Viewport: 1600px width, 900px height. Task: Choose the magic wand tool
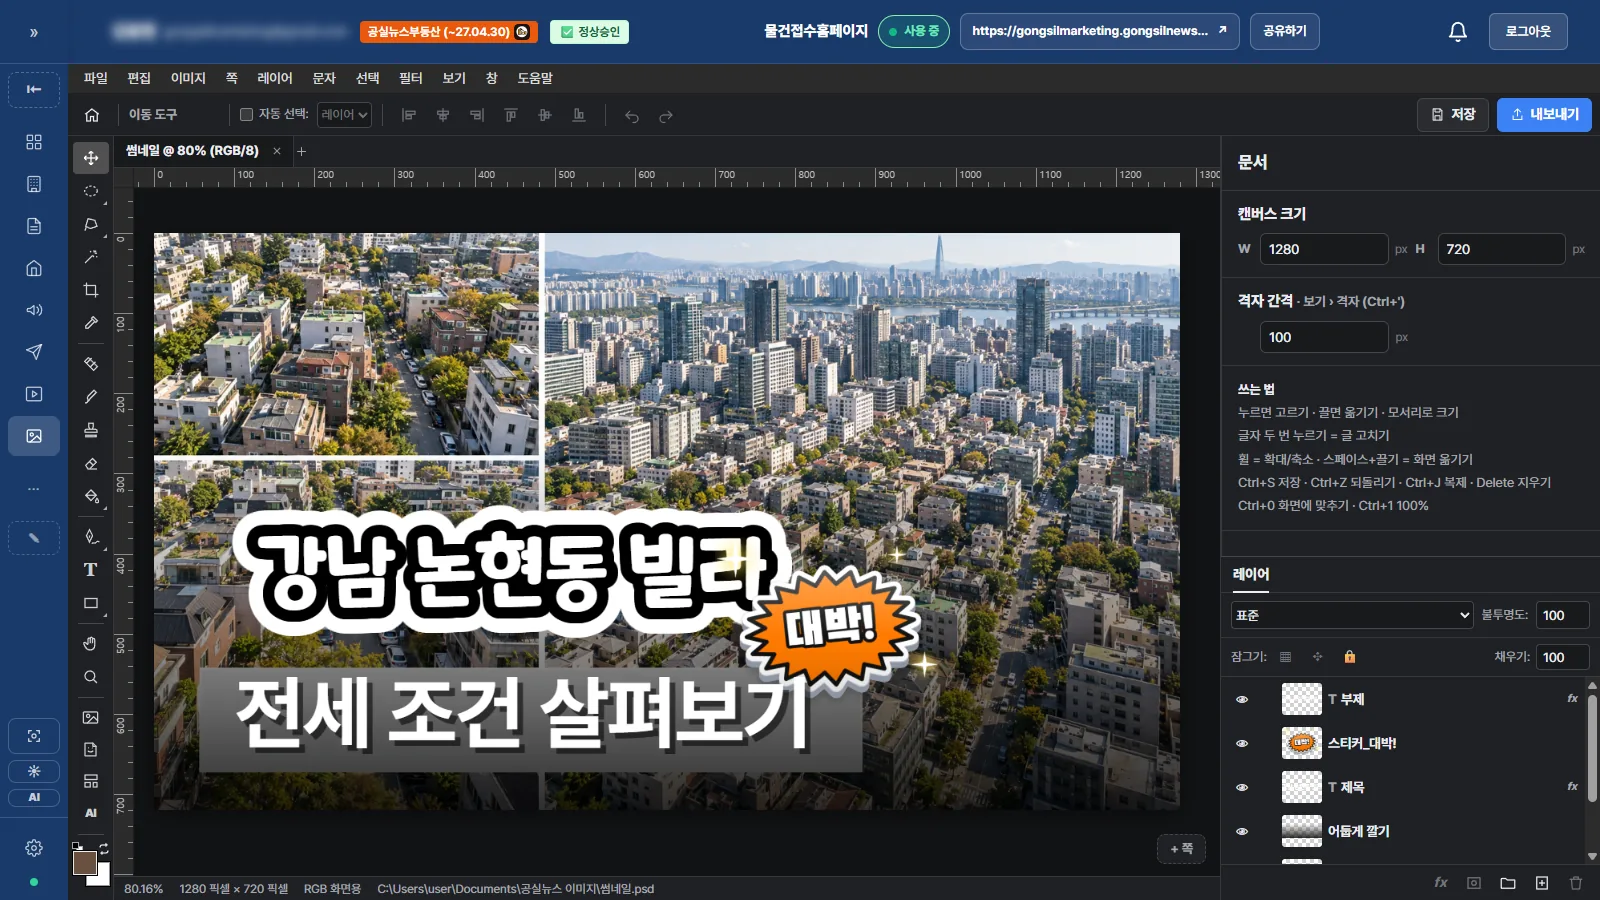coord(91,257)
